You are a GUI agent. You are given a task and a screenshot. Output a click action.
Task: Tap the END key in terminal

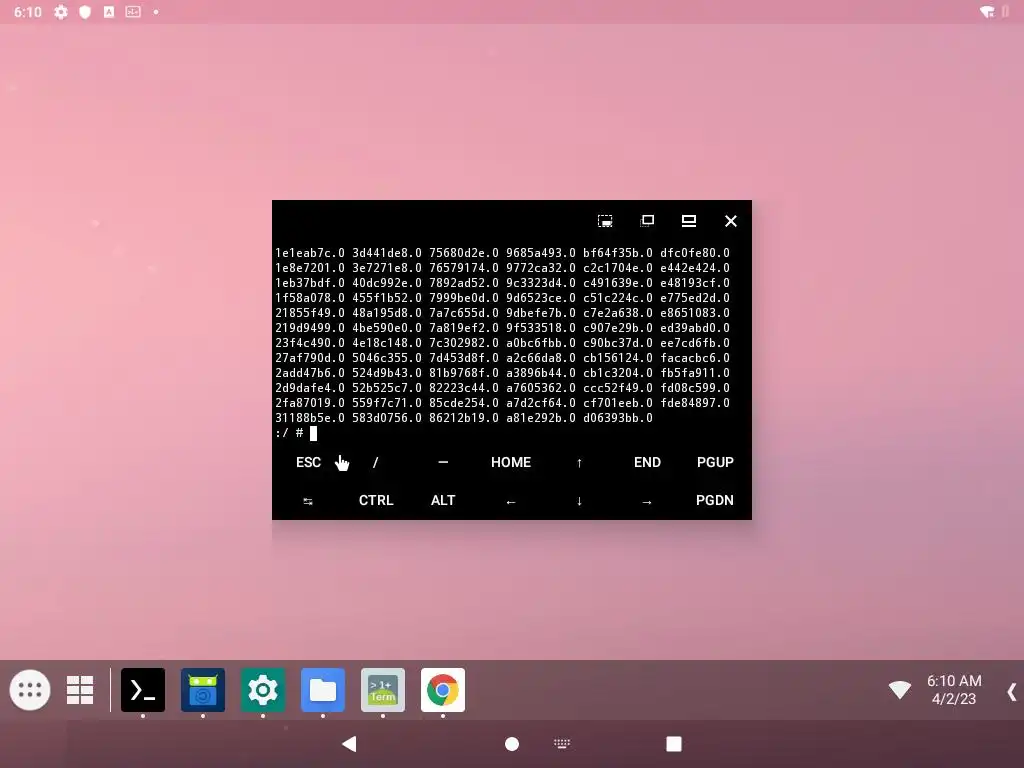647,462
